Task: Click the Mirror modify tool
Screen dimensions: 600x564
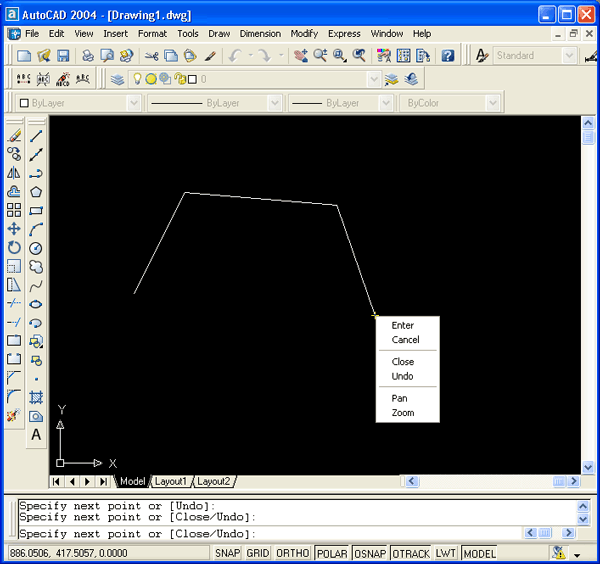Action: click(x=14, y=173)
